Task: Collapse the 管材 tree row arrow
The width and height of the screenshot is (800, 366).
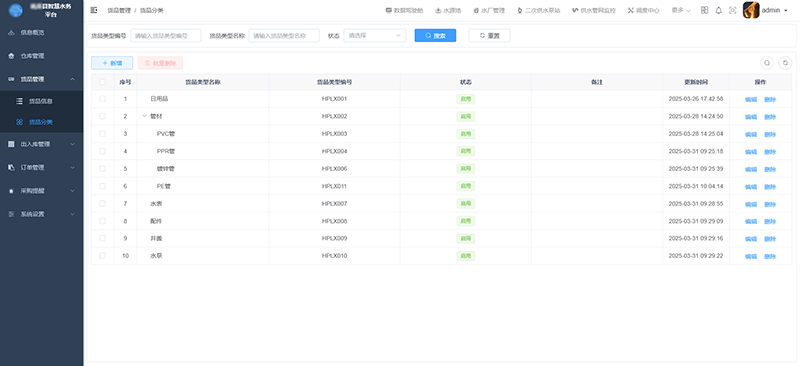Action: (x=144, y=116)
